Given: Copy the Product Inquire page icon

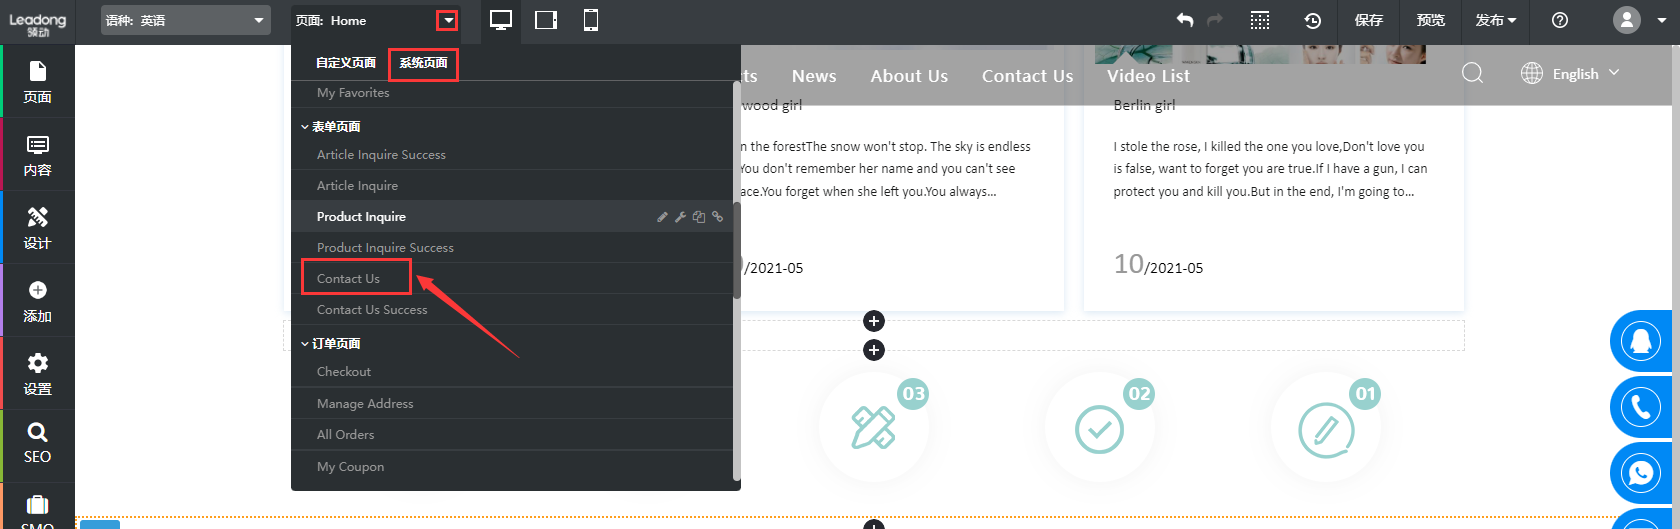Looking at the screenshot, I should (699, 217).
